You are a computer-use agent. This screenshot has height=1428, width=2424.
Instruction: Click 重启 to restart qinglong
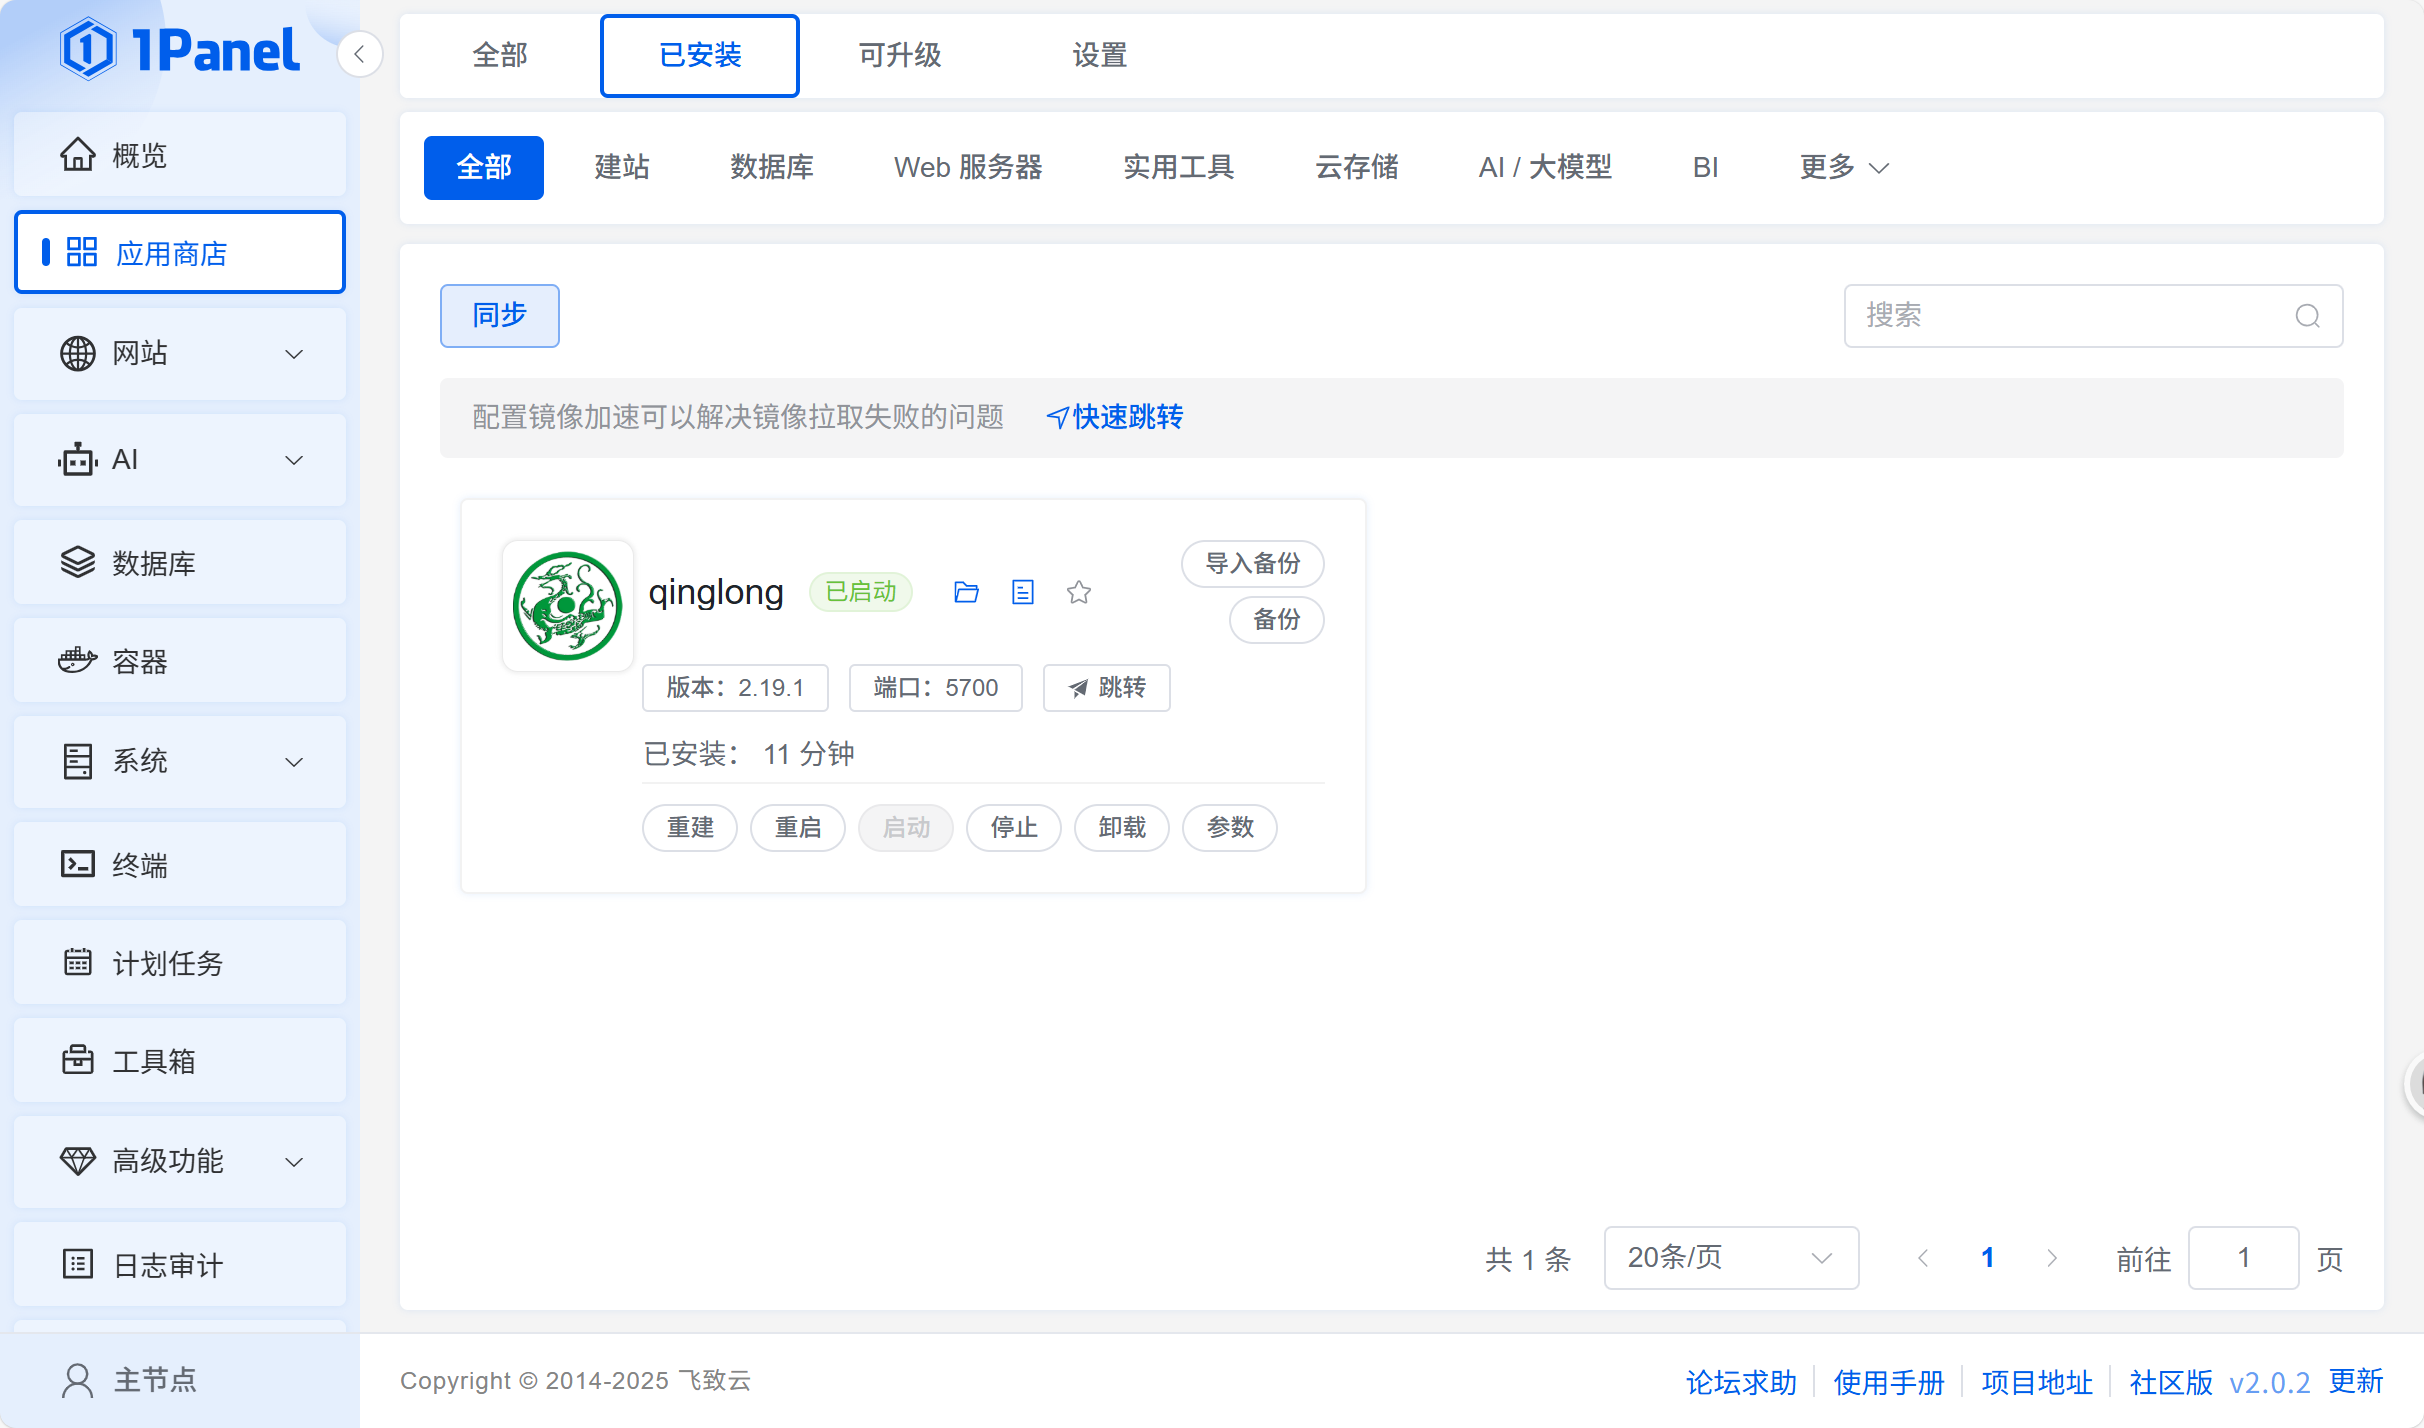point(798,827)
